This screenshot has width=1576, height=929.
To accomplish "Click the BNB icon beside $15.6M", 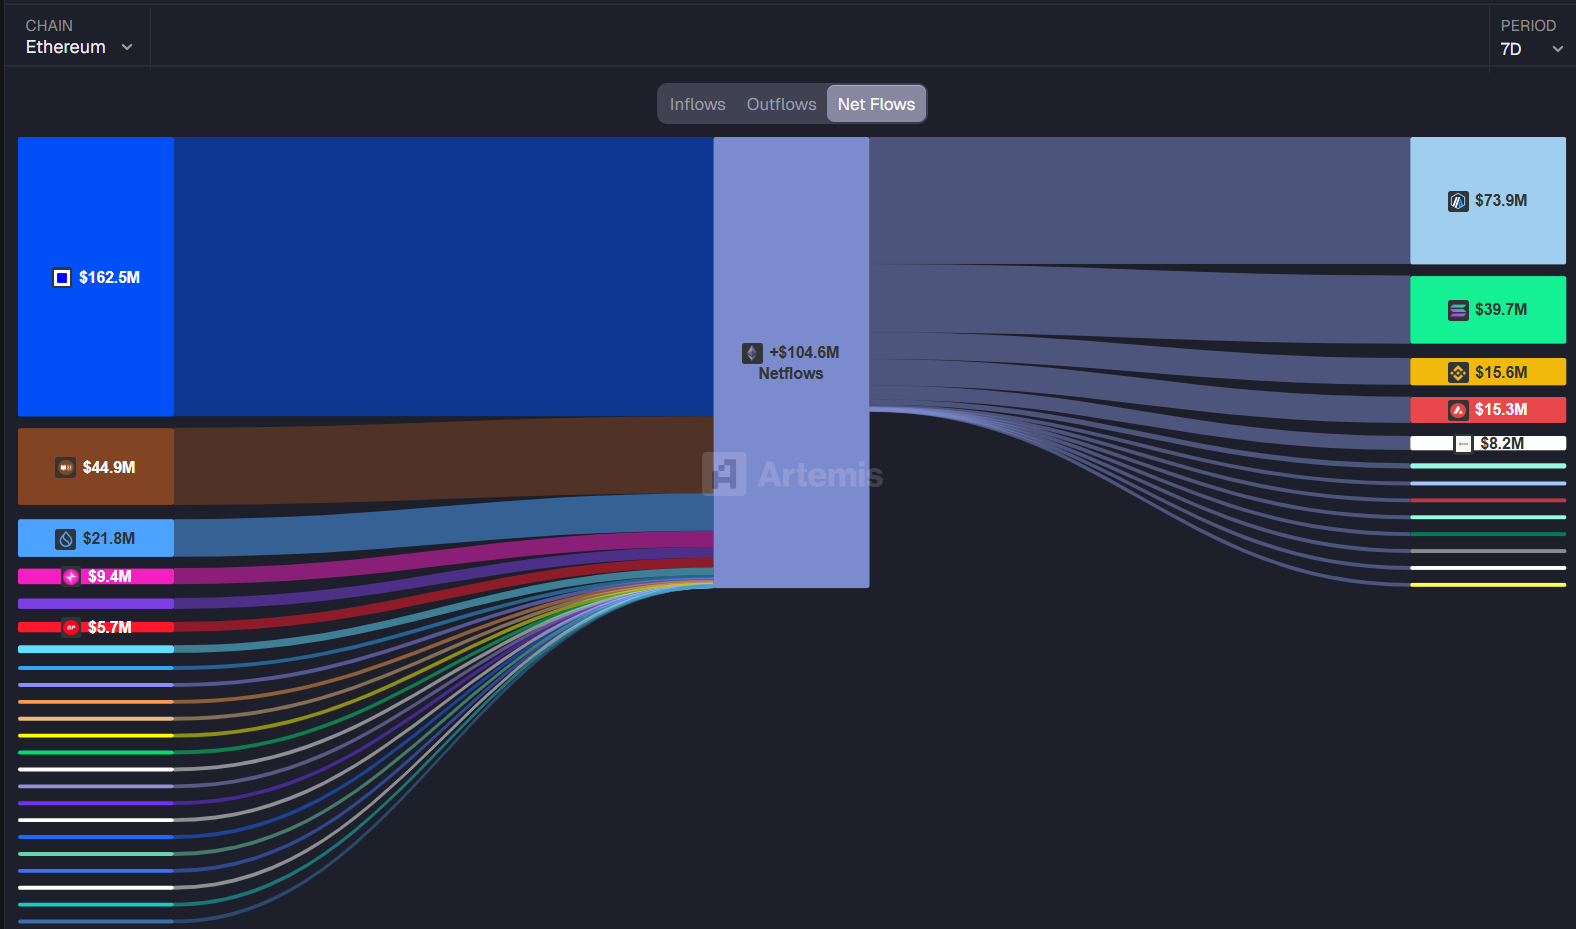I will point(1458,372).
